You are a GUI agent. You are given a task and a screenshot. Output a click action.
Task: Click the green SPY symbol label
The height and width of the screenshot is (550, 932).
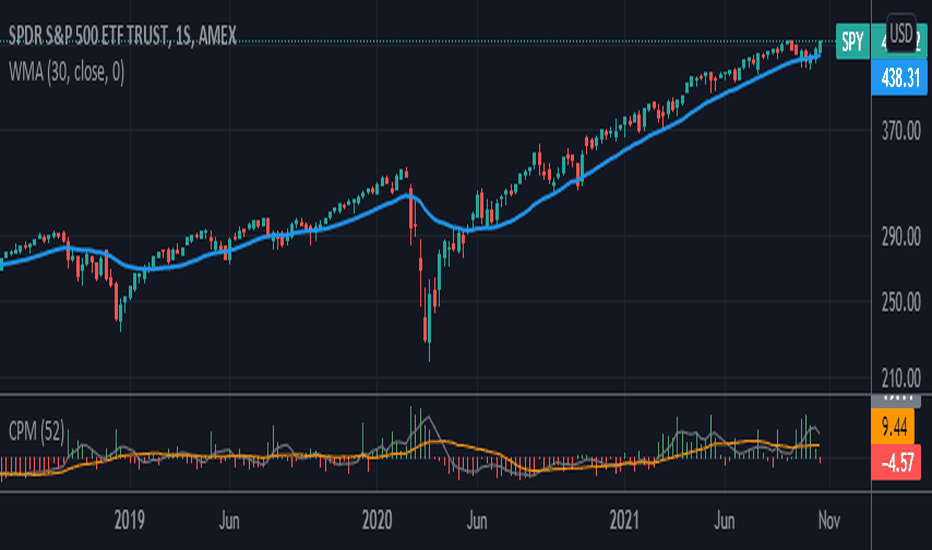pyautogui.click(x=852, y=42)
